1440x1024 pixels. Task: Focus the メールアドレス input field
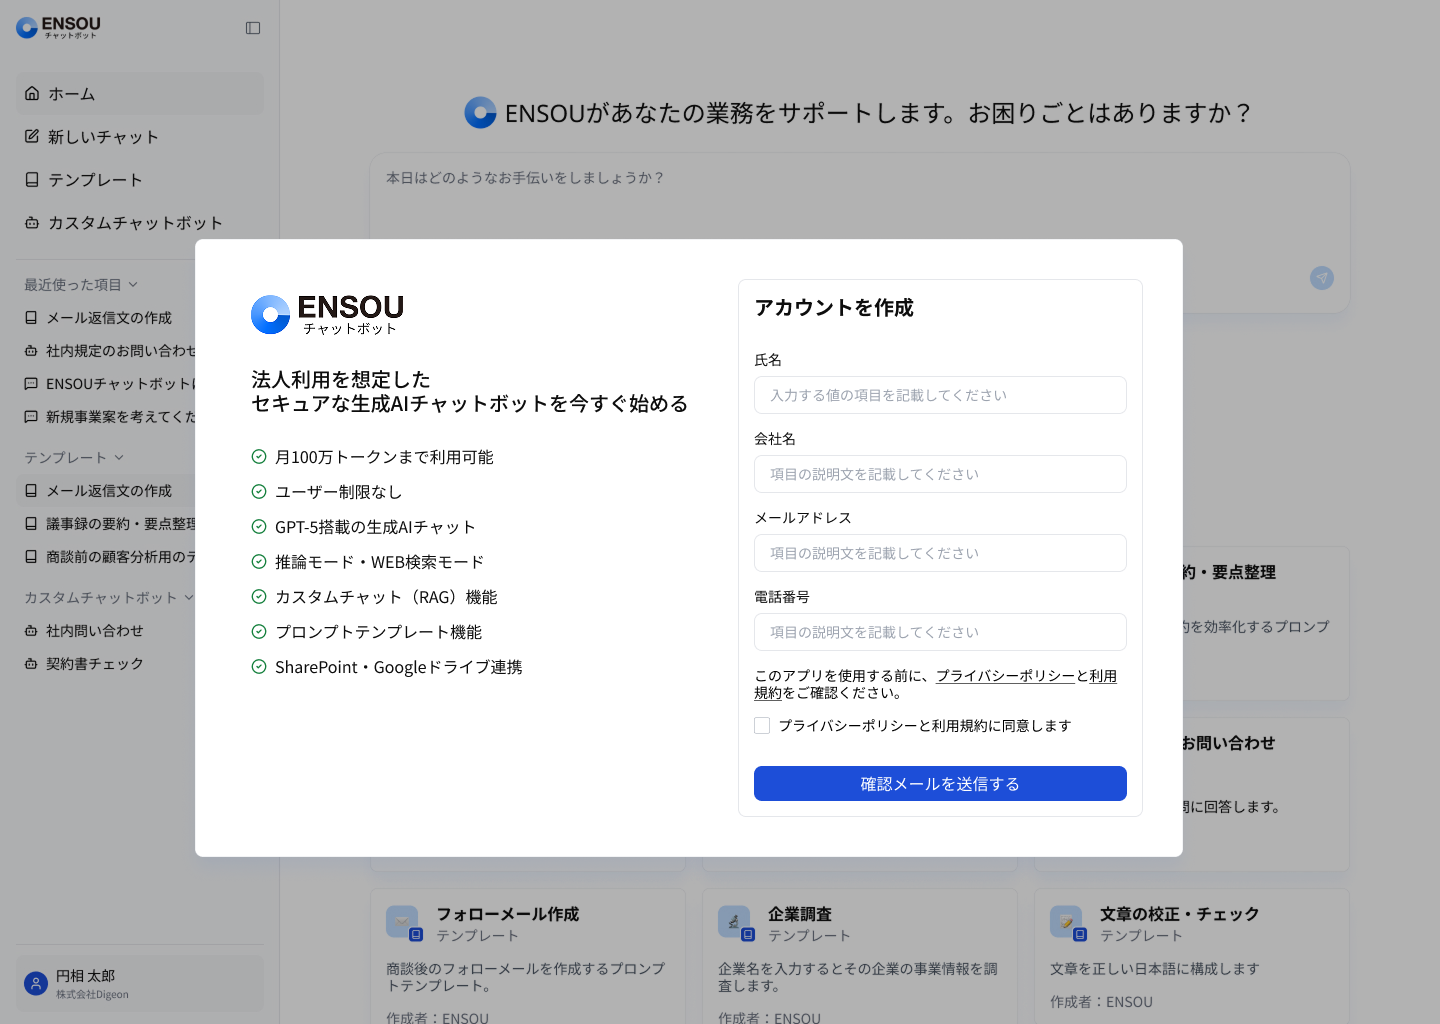[940, 553]
